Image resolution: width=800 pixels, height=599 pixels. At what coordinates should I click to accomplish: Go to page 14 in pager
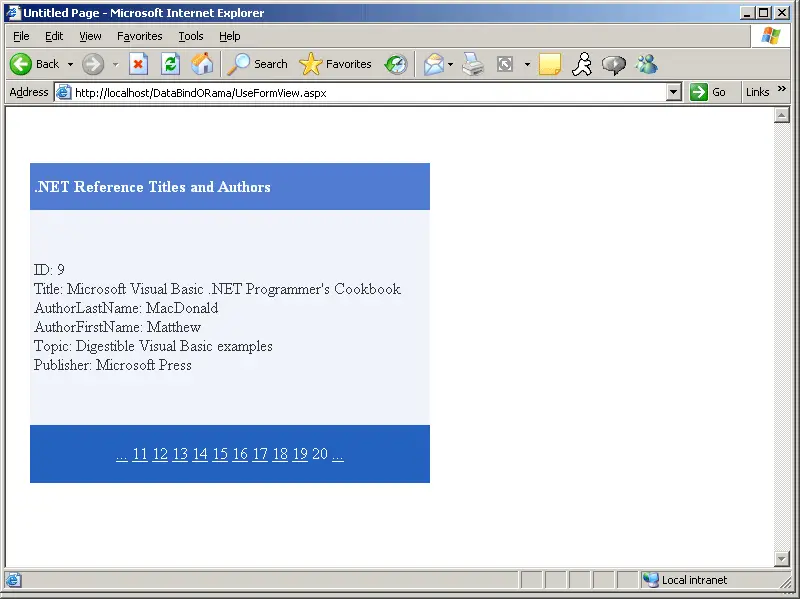click(x=200, y=454)
